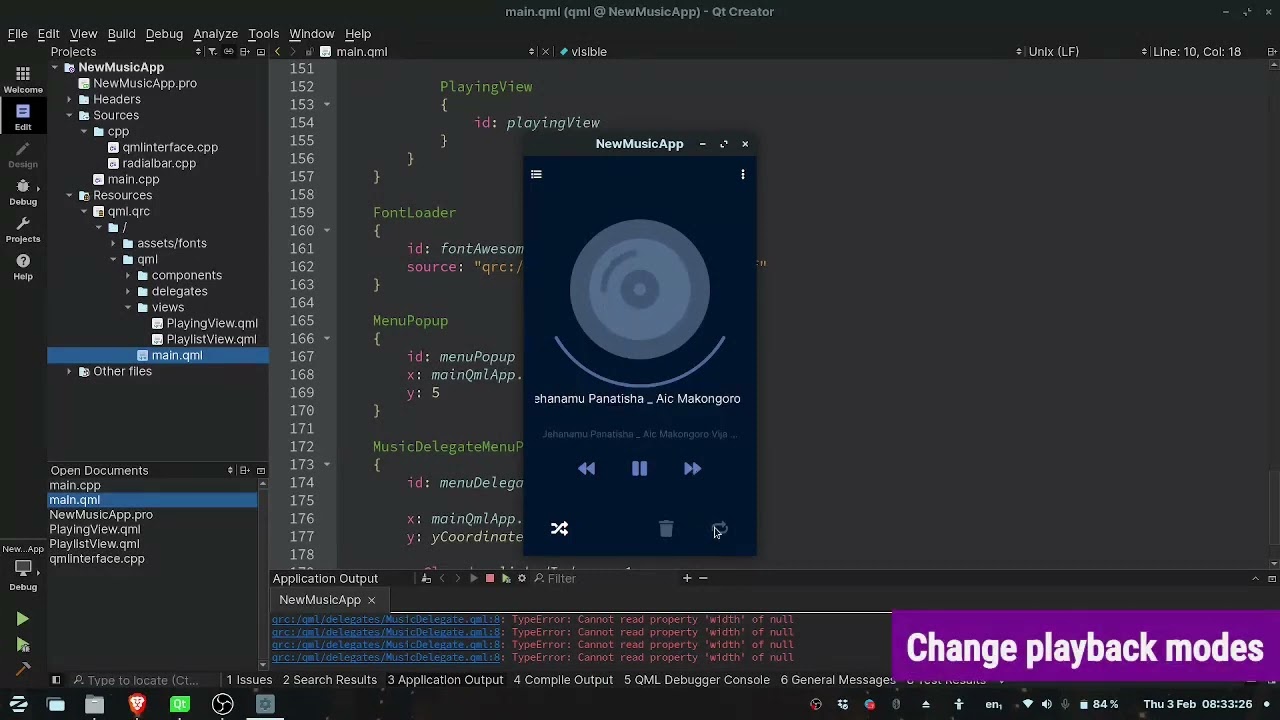Viewport: 1280px width, 720px height.
Task: Open hamburger menu in NewMusicApp window
Action: pos(536,175)
